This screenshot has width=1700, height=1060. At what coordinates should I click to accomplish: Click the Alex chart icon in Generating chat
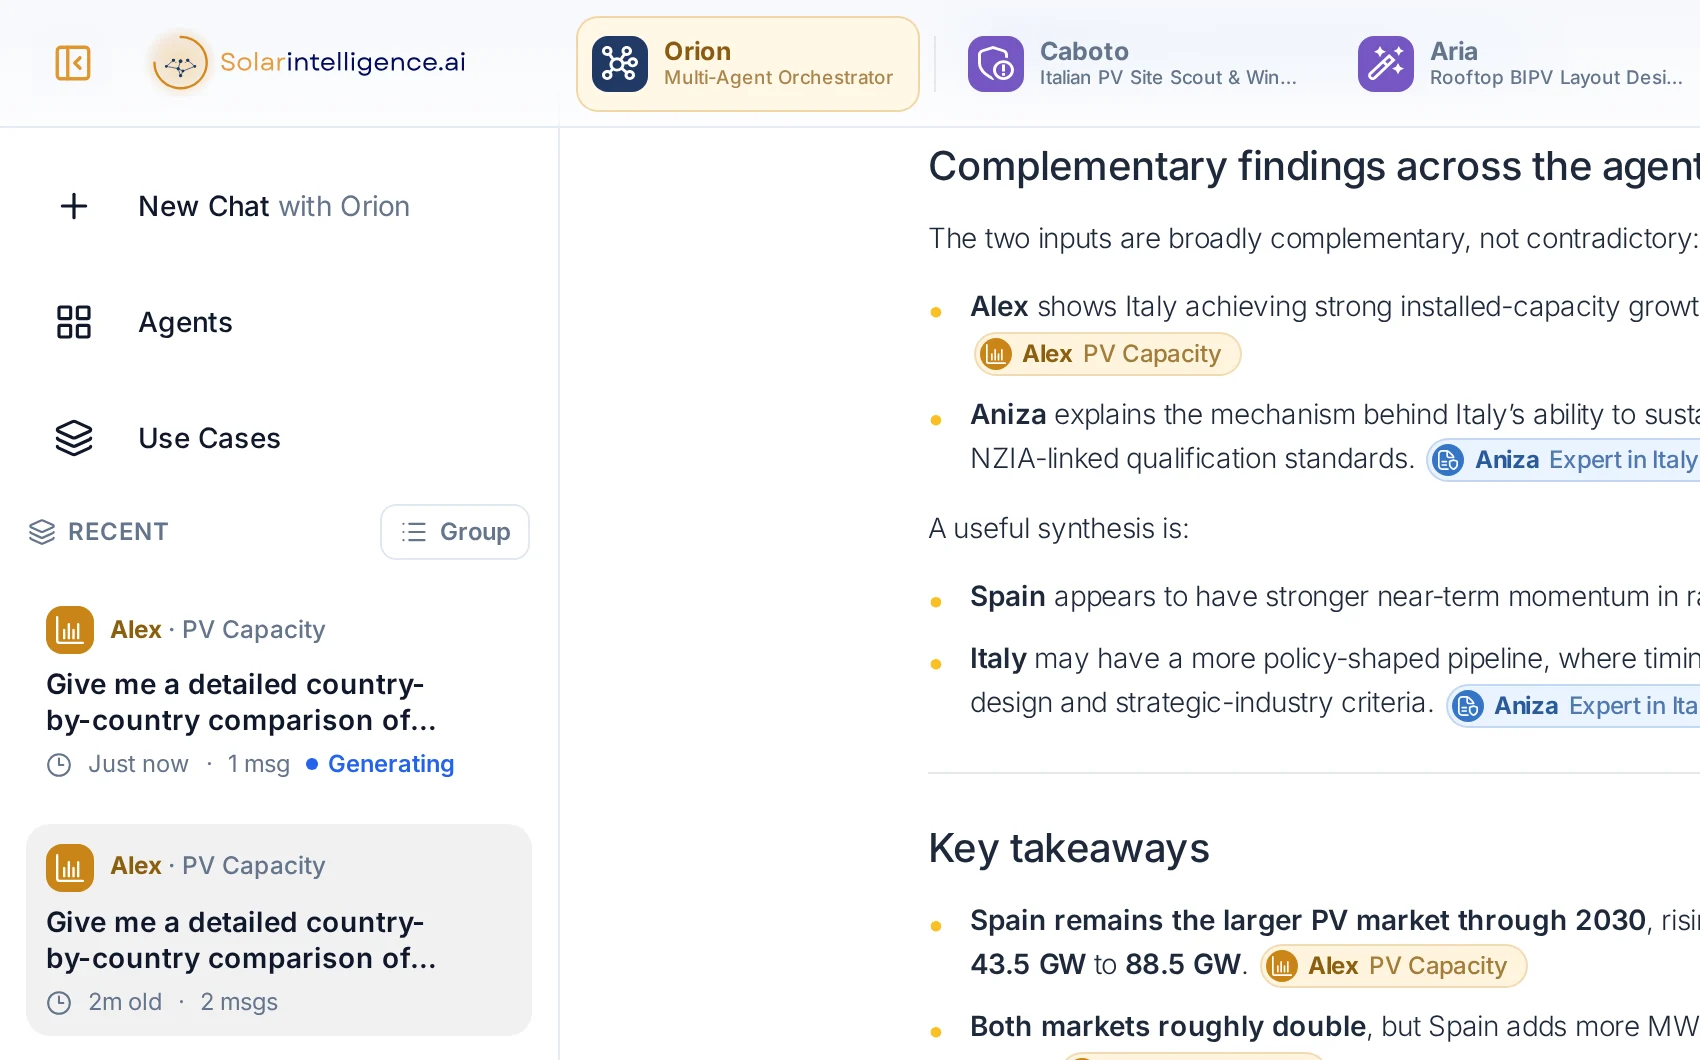[70, 630]
